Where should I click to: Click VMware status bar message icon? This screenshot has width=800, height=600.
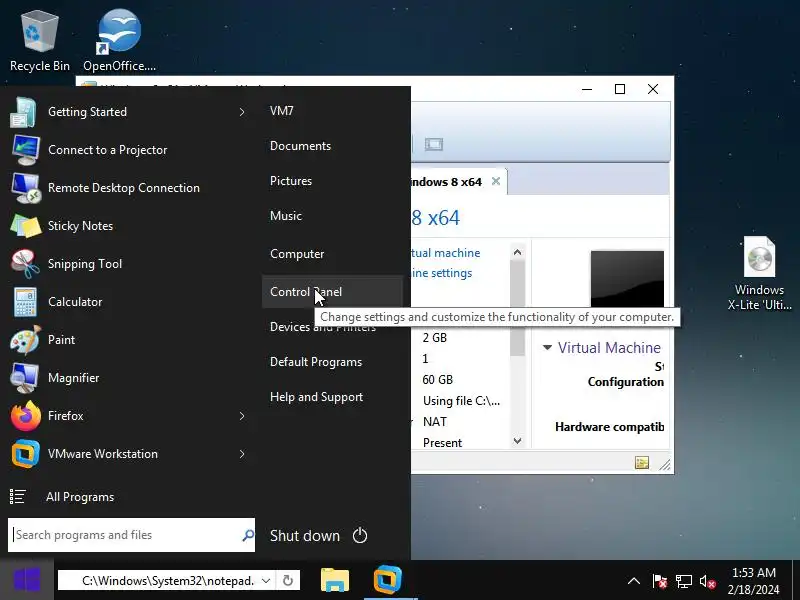pyautogui.click(x=642, y=463)
